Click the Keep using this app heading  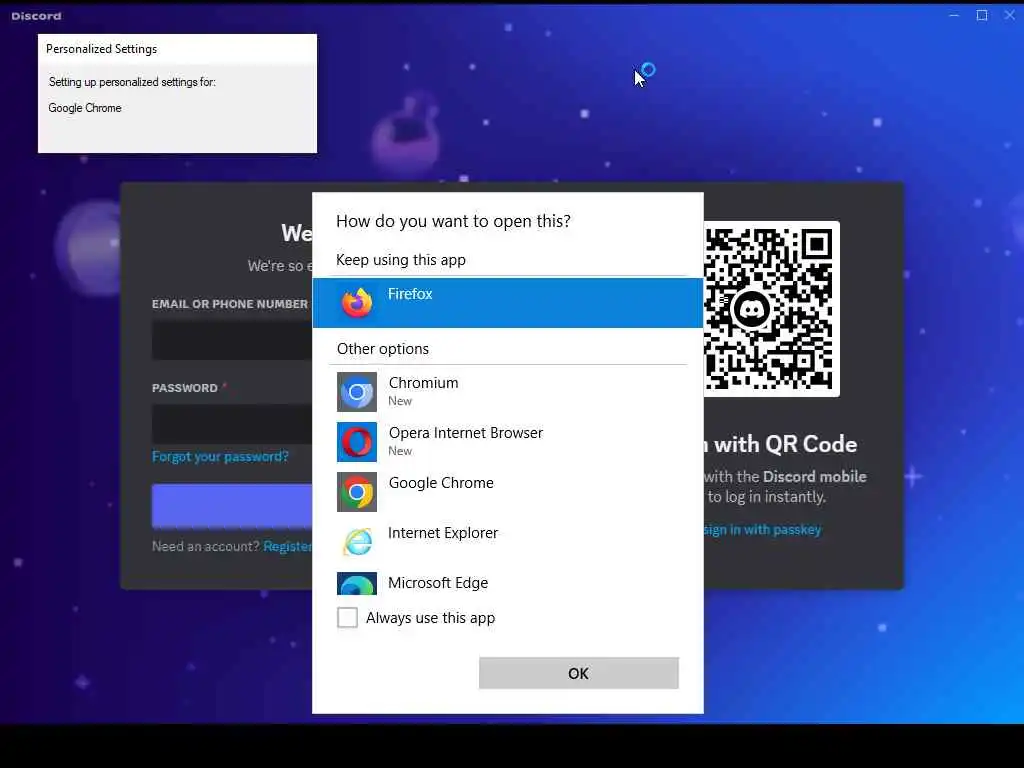coord(401,260)
